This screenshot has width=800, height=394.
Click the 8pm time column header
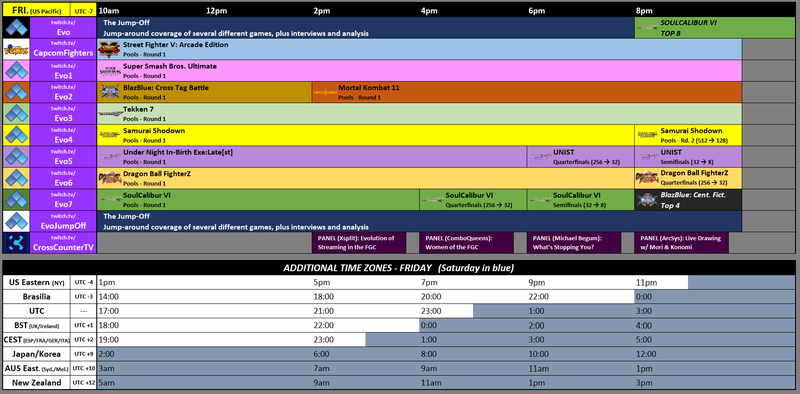644,11
